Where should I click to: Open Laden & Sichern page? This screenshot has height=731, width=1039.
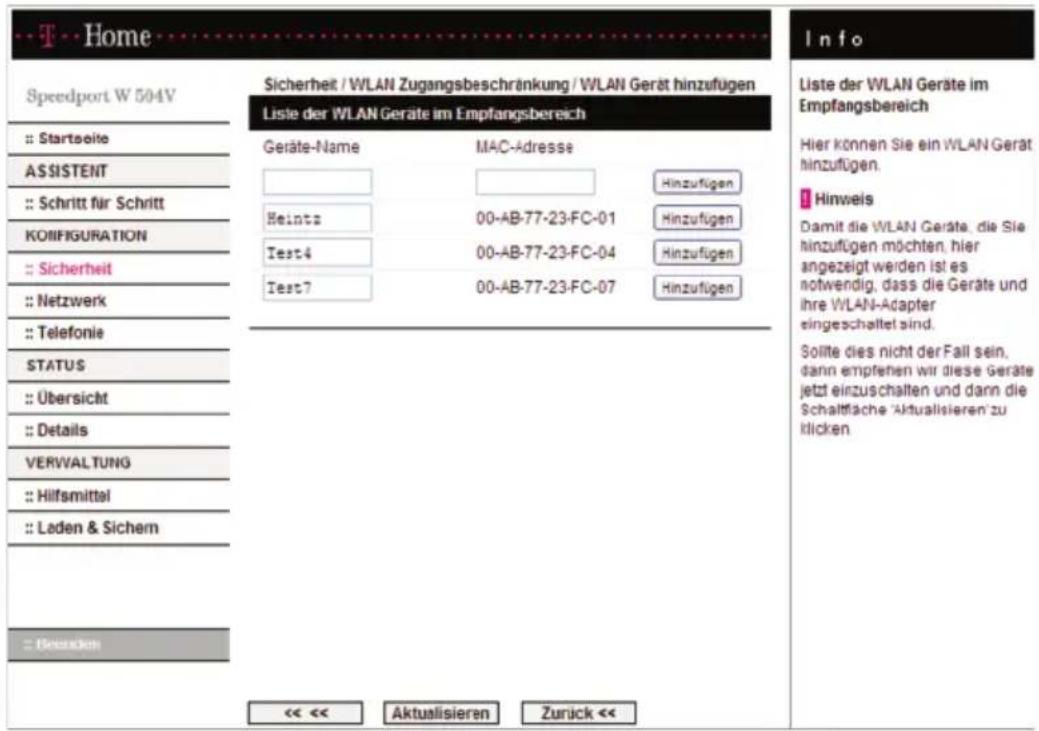(x=91, y=528)
